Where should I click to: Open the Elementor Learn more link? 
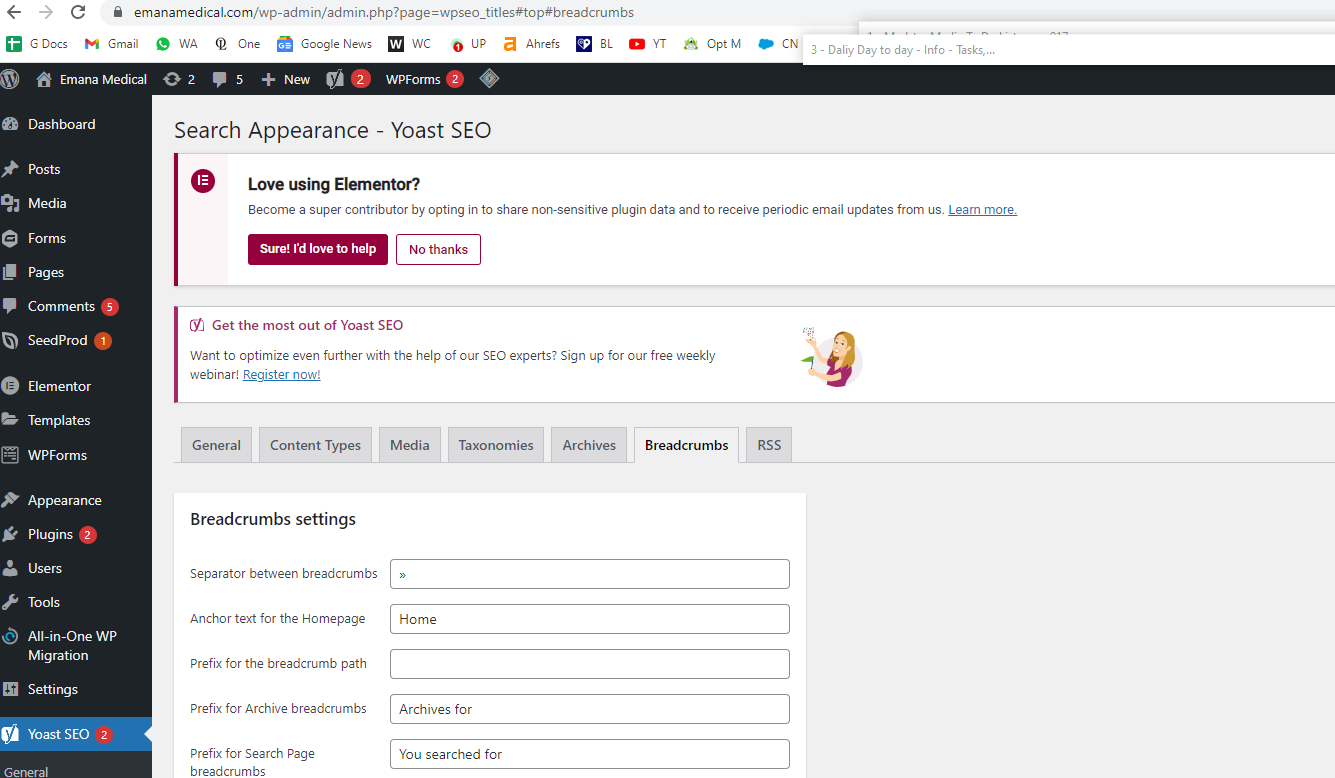(x=982, y=210)
